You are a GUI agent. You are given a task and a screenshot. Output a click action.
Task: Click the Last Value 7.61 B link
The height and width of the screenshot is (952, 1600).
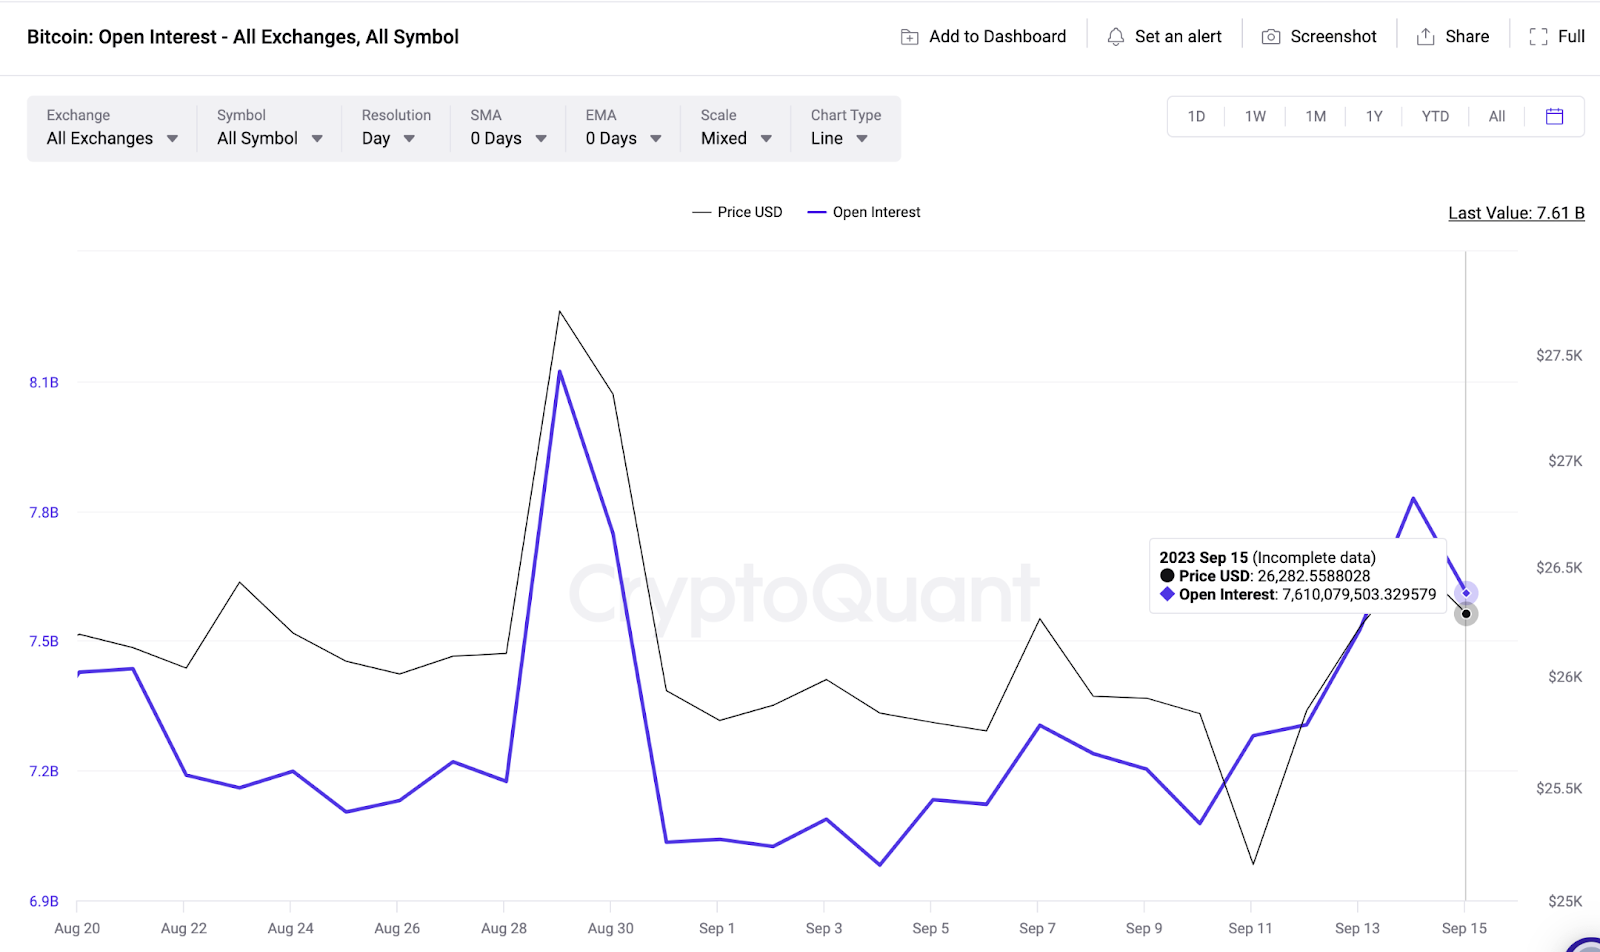[1516, 213]
